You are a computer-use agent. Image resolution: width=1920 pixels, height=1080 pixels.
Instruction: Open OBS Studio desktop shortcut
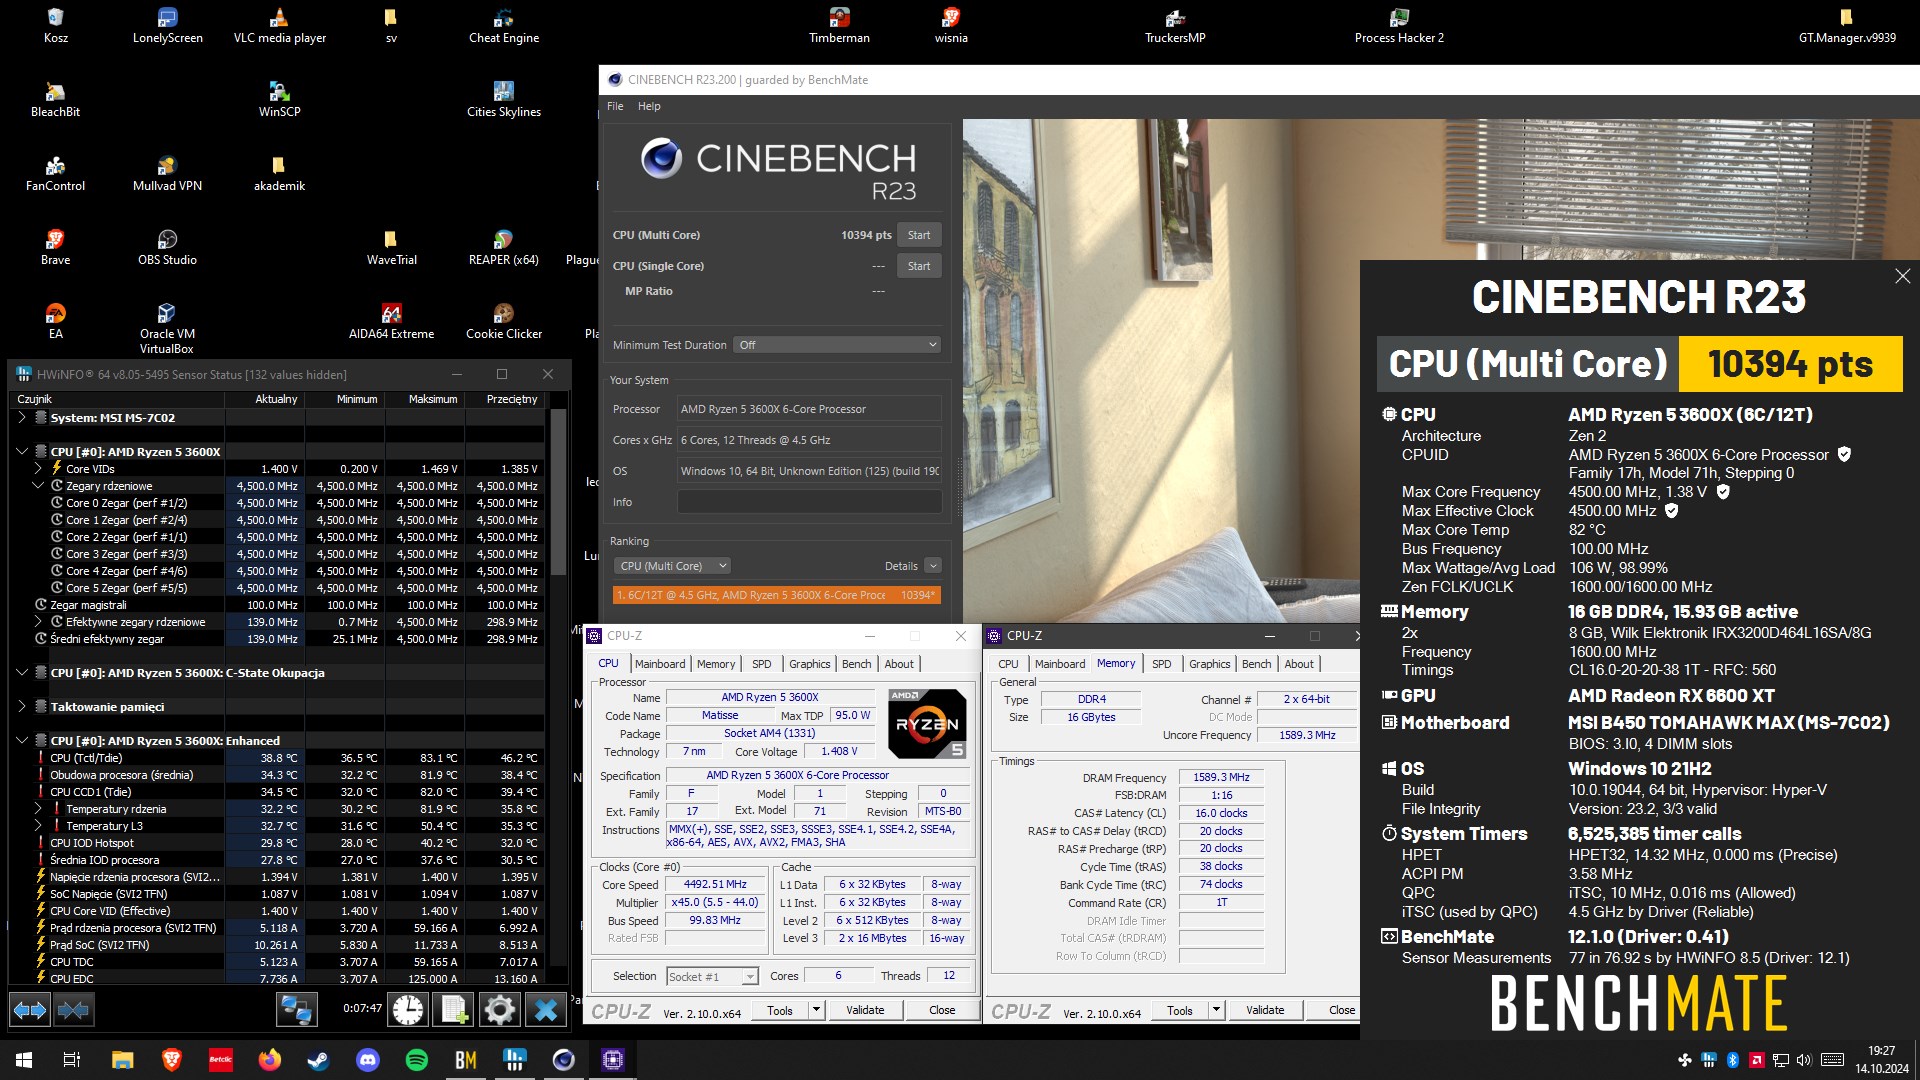(x=167, y=248)
